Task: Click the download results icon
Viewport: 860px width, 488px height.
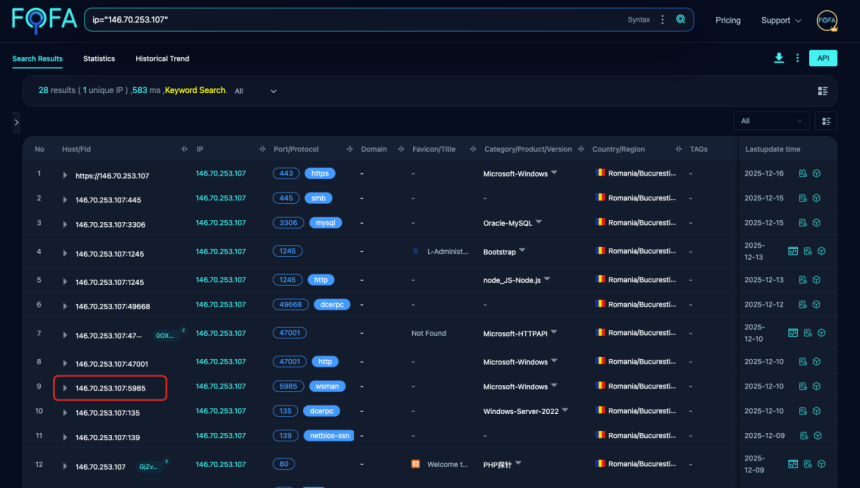Action: (779, 58)
